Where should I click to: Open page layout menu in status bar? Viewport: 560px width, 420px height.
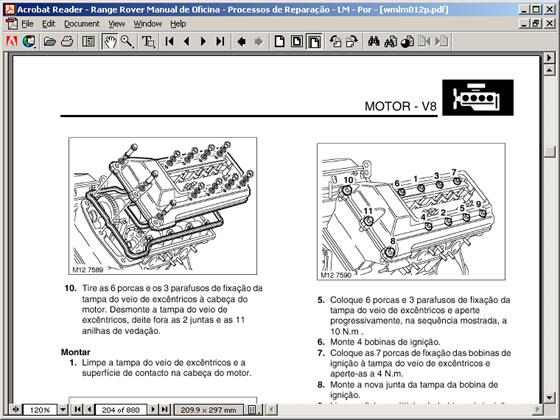pyautogui.click(x=252, y=409)
